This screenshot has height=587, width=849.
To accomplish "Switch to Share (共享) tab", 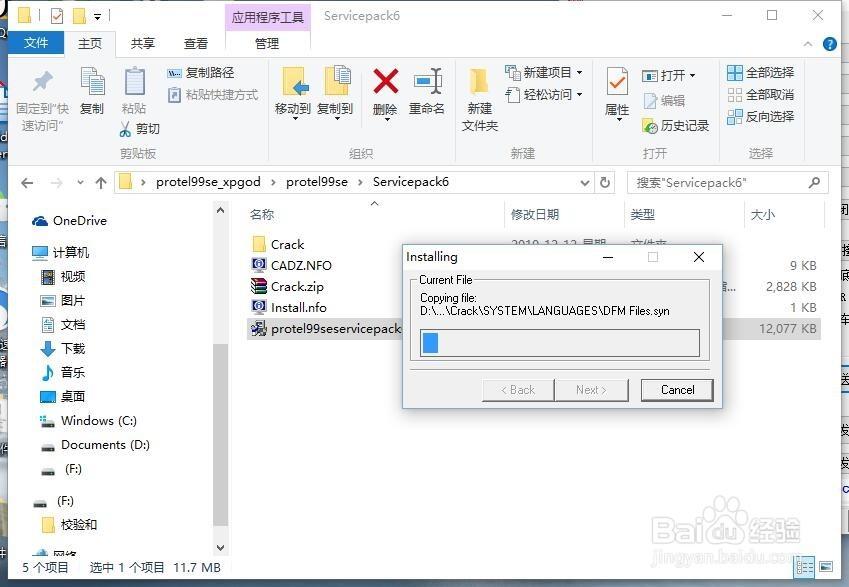I will [x=143, y=44].
